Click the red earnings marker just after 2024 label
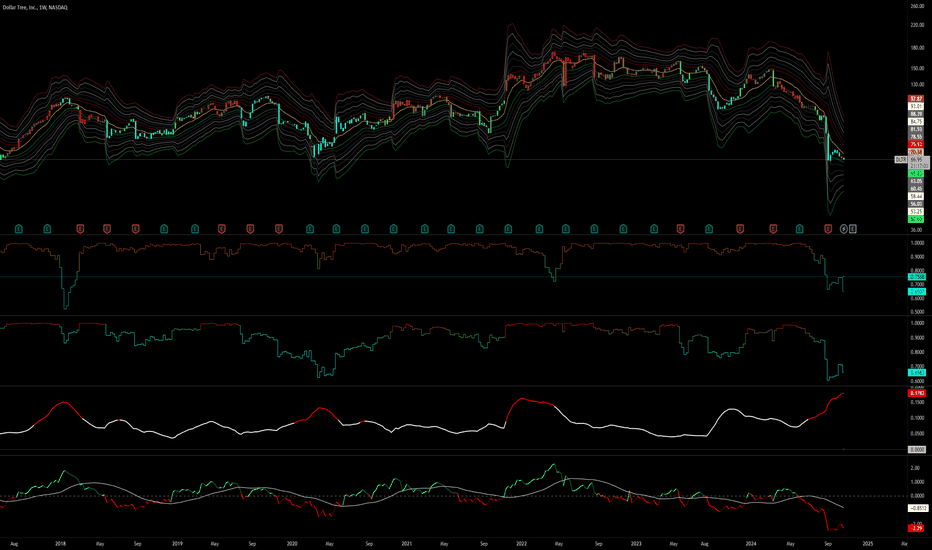 [773, 228]
